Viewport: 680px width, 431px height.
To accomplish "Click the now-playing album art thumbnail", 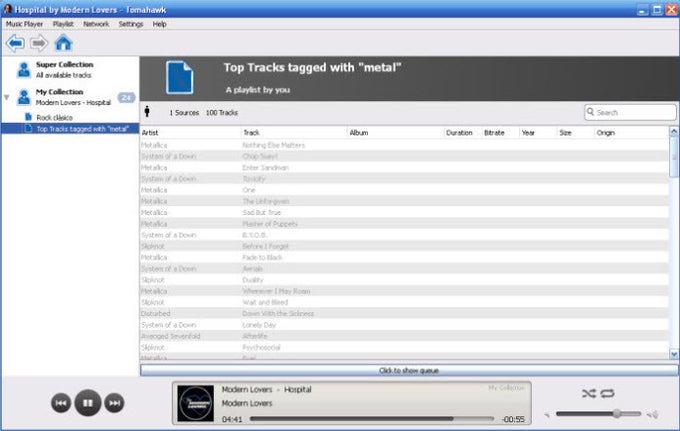I will tap(196, 403).
